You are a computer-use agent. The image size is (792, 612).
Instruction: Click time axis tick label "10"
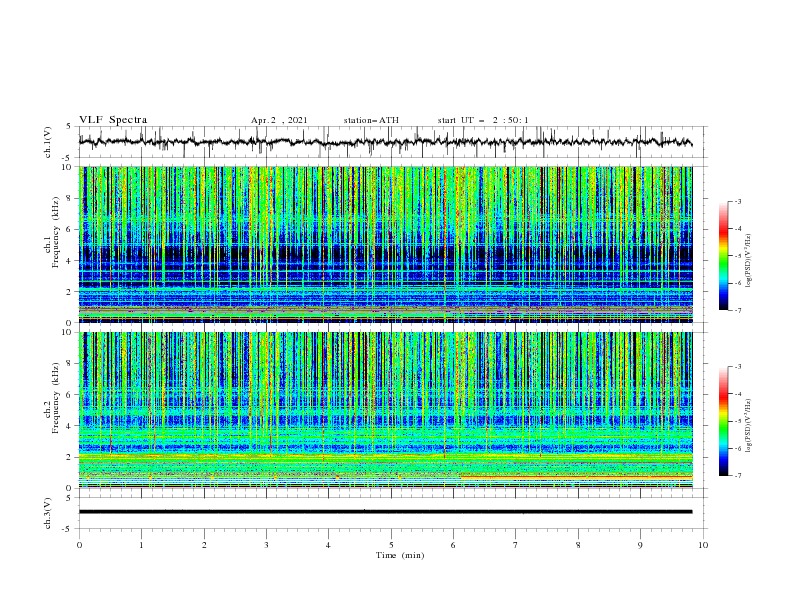(703, 545)
